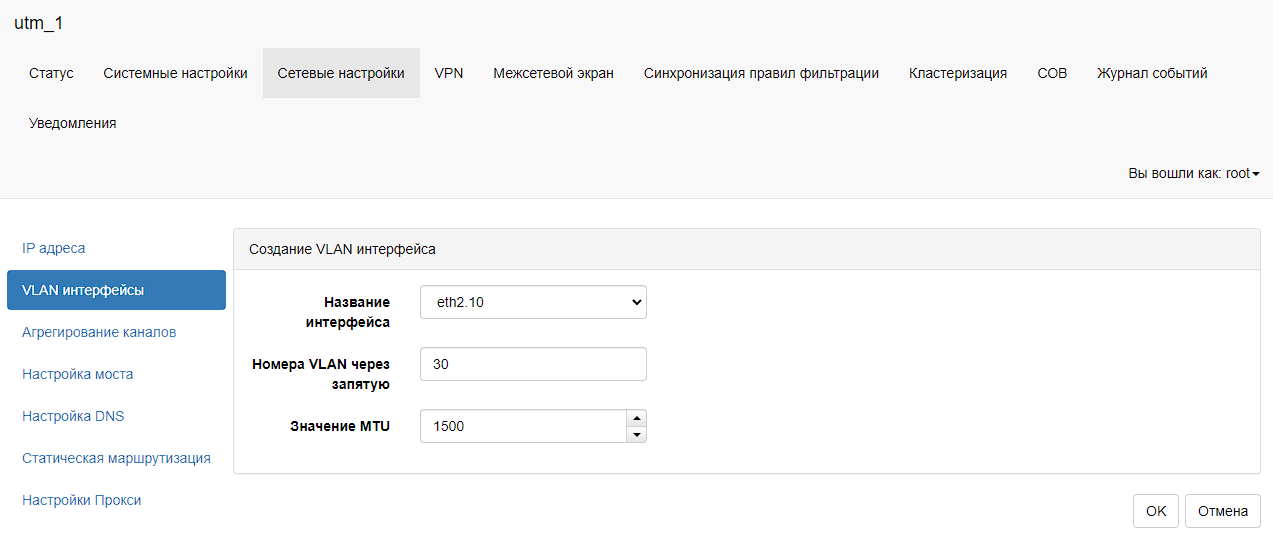1273x536 pixels.
Task: Switch to Системные настройки tab
Action: (175, 73)
